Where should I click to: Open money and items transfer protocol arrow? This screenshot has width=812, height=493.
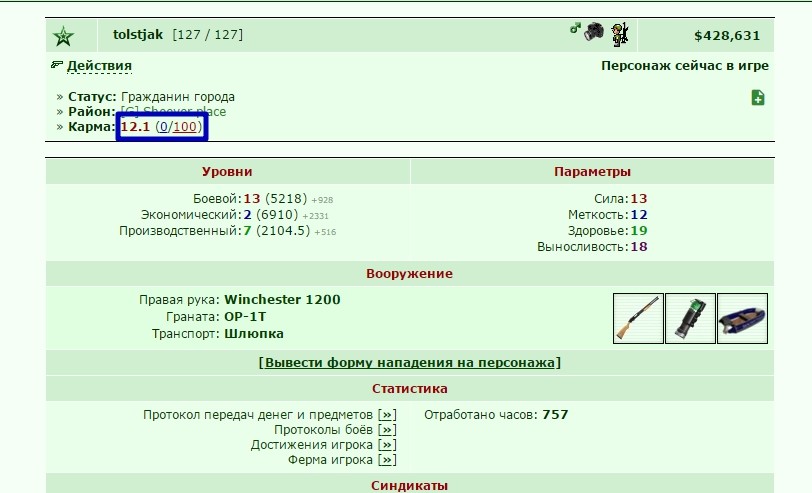(x=387, y=415)
